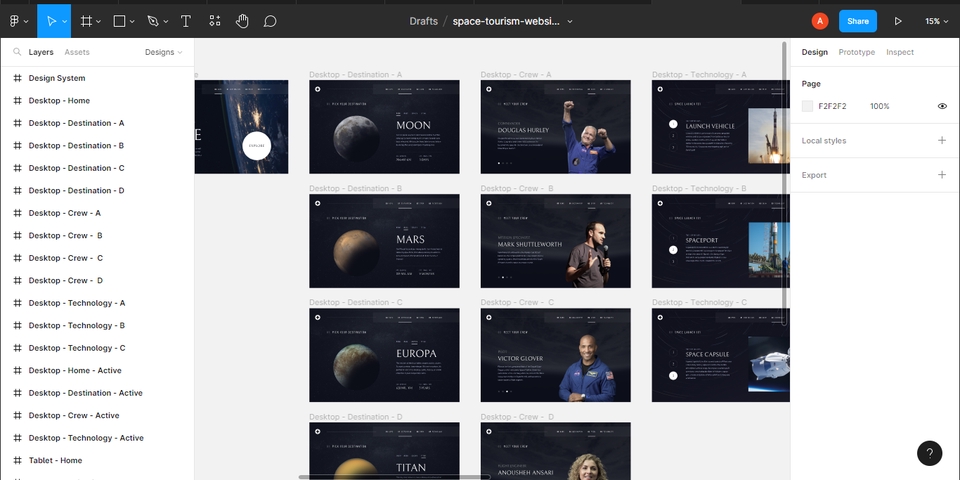Screen dimensions: 960x480
Task: Switch to the Prototype tab
Action: [x=857, y=52]
